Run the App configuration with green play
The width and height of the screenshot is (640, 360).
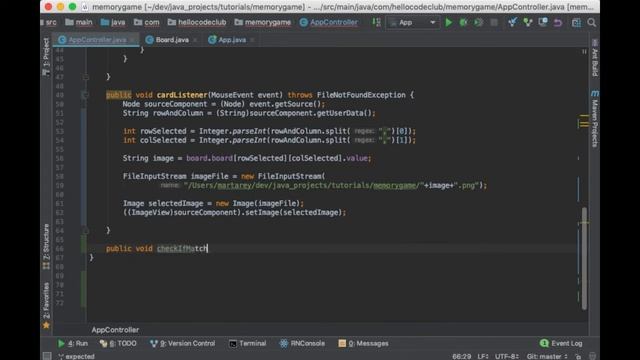coord(449,22)
